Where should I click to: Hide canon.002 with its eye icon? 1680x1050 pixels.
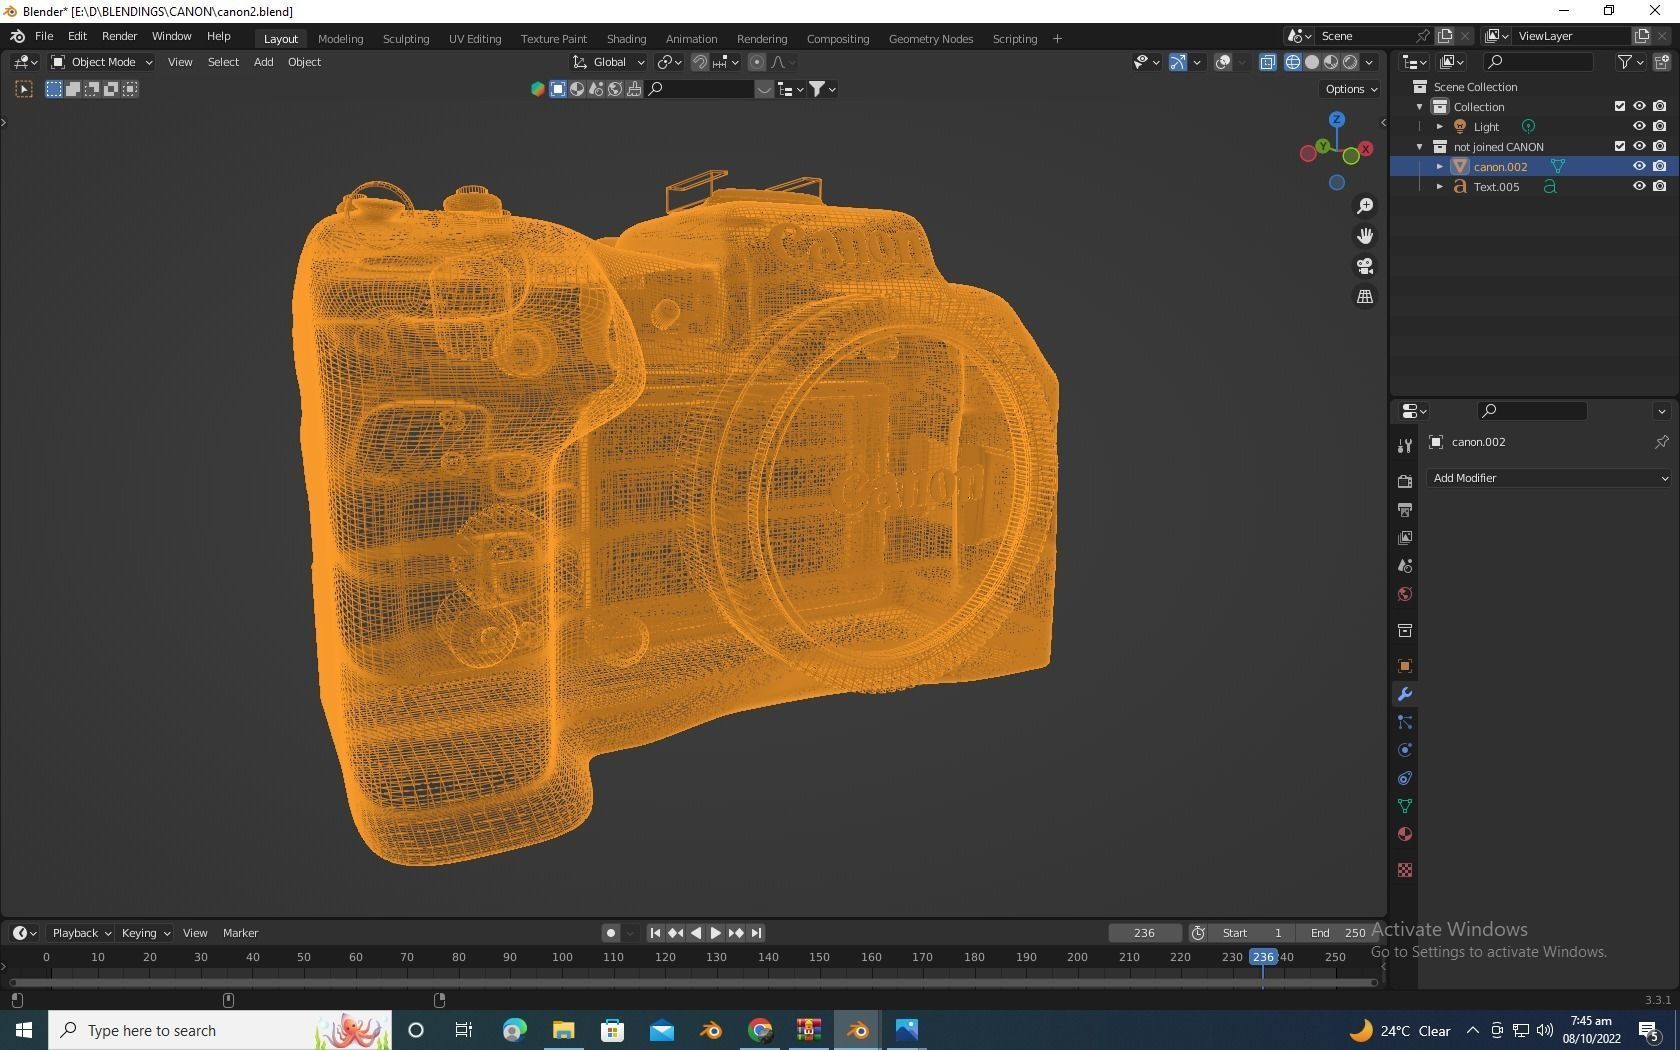[1639, 166]
